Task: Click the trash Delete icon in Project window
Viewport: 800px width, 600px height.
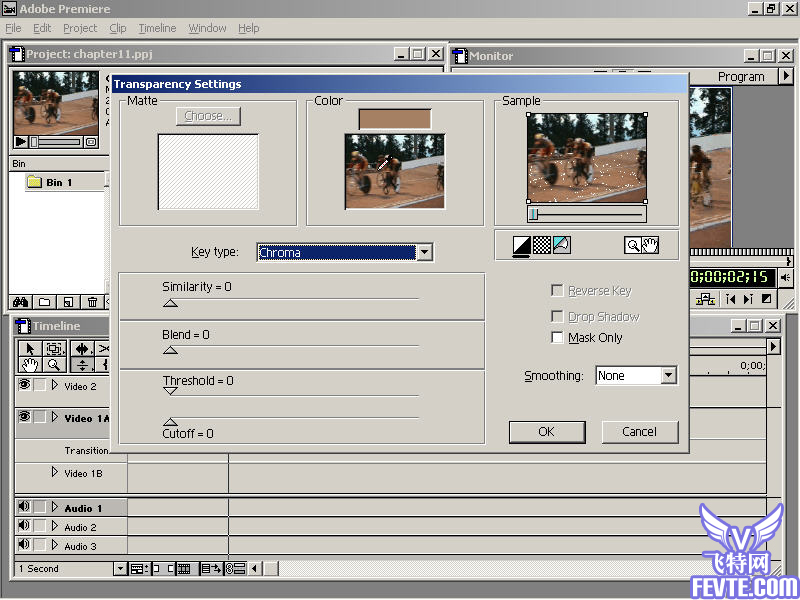Action: [92, 301]
